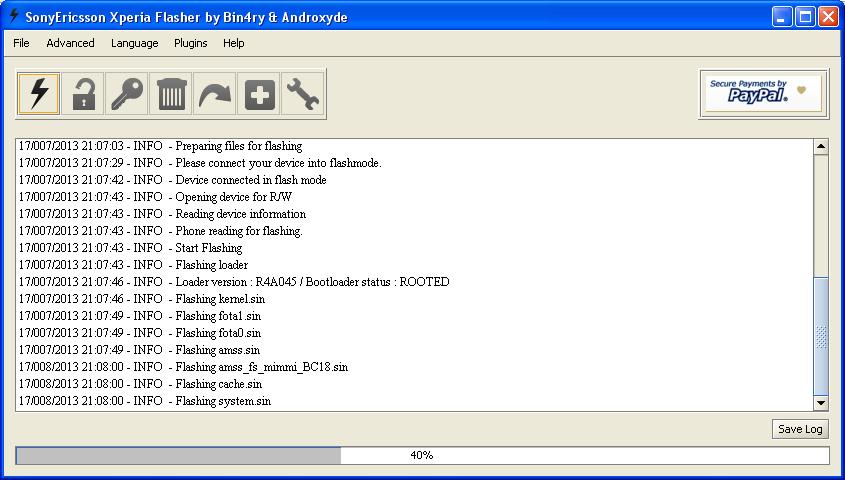
Task: Maximize the Xperia Flasher window
Action: (805, 17)
